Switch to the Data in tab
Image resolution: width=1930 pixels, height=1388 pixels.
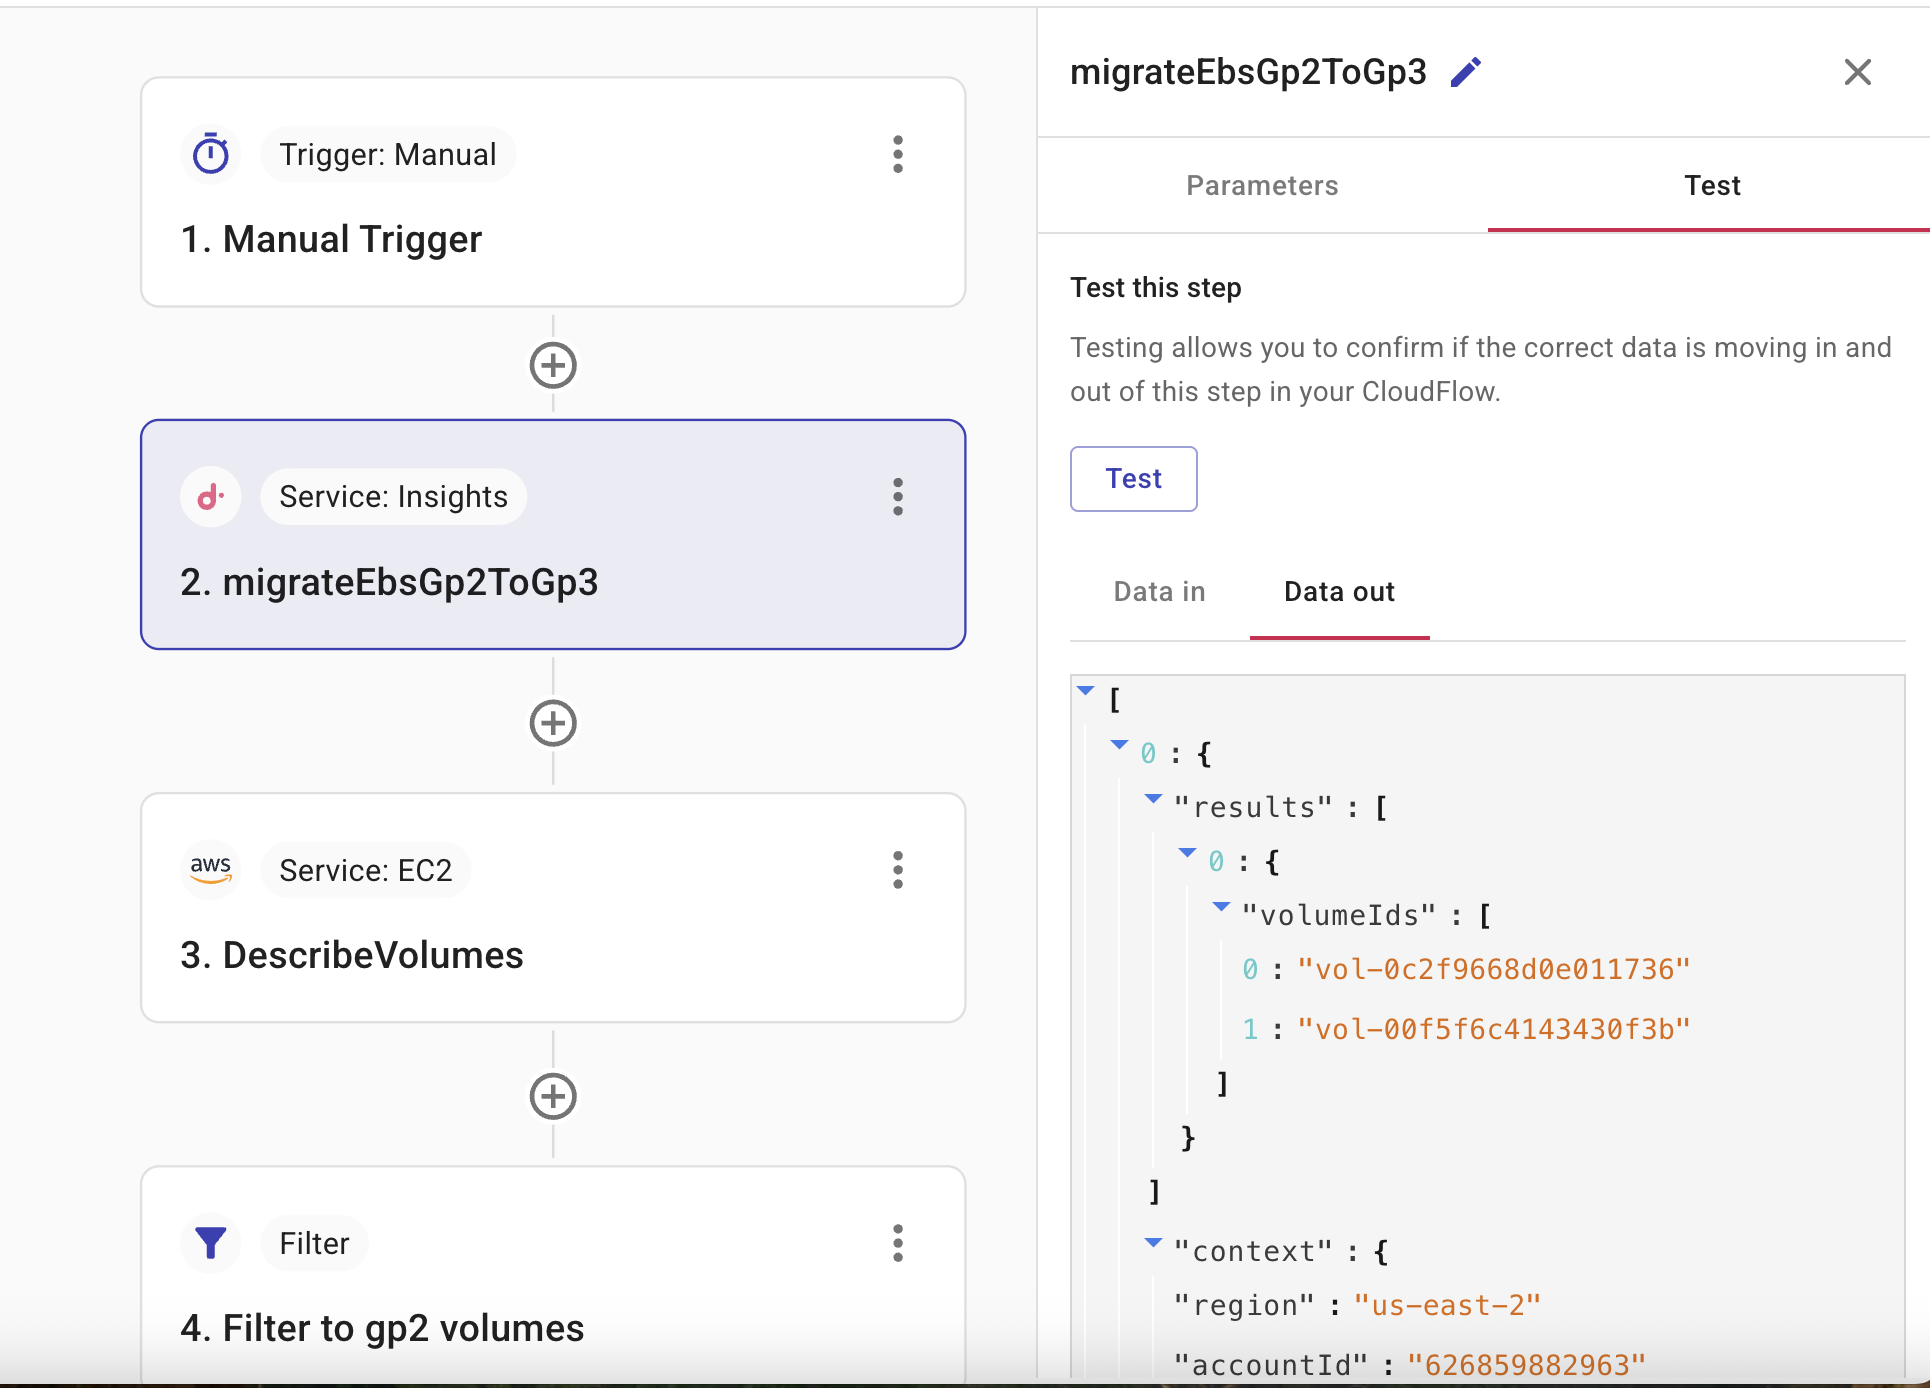[x=1159, y=592]
